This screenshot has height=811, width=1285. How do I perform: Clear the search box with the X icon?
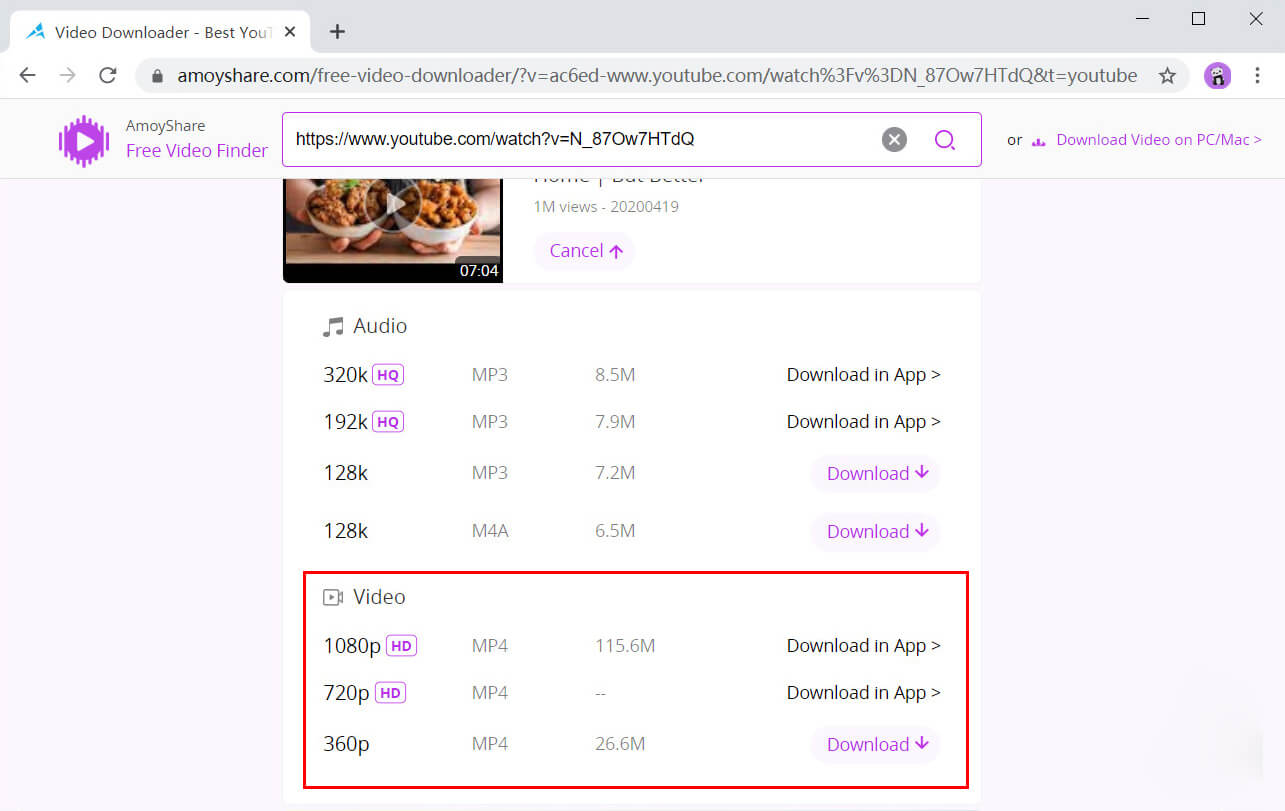pos(894,139)
